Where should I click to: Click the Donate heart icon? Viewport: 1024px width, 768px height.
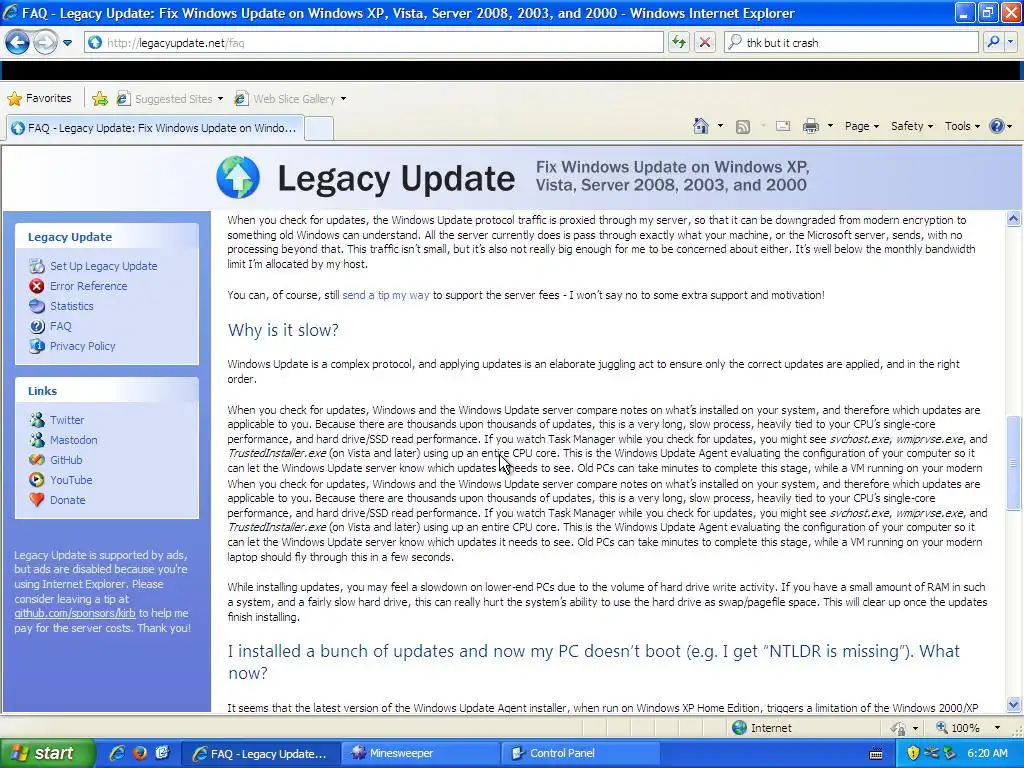click(x=37, y=500)
